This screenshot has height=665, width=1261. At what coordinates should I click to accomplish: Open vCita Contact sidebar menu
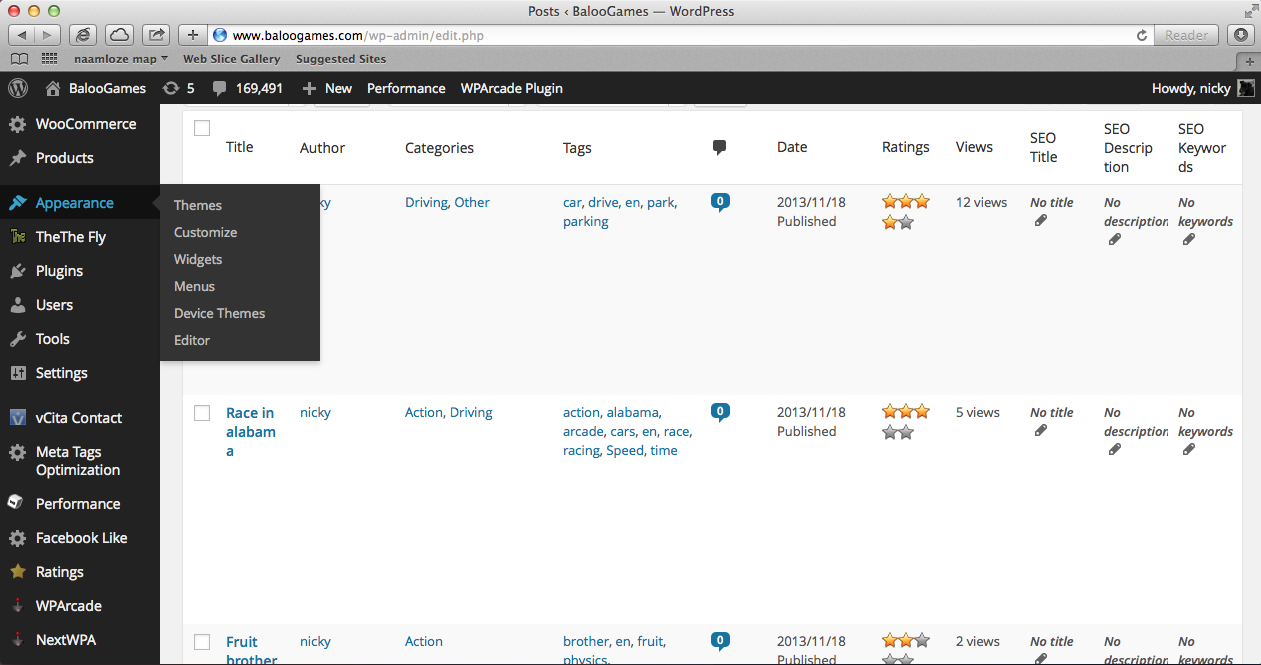80,418
